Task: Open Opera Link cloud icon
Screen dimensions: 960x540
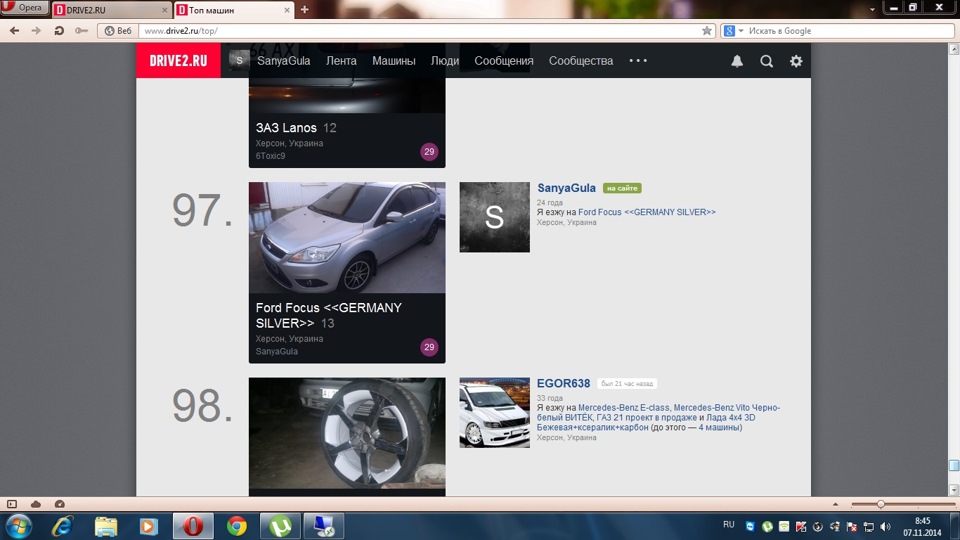Action: tap(36, 504)
